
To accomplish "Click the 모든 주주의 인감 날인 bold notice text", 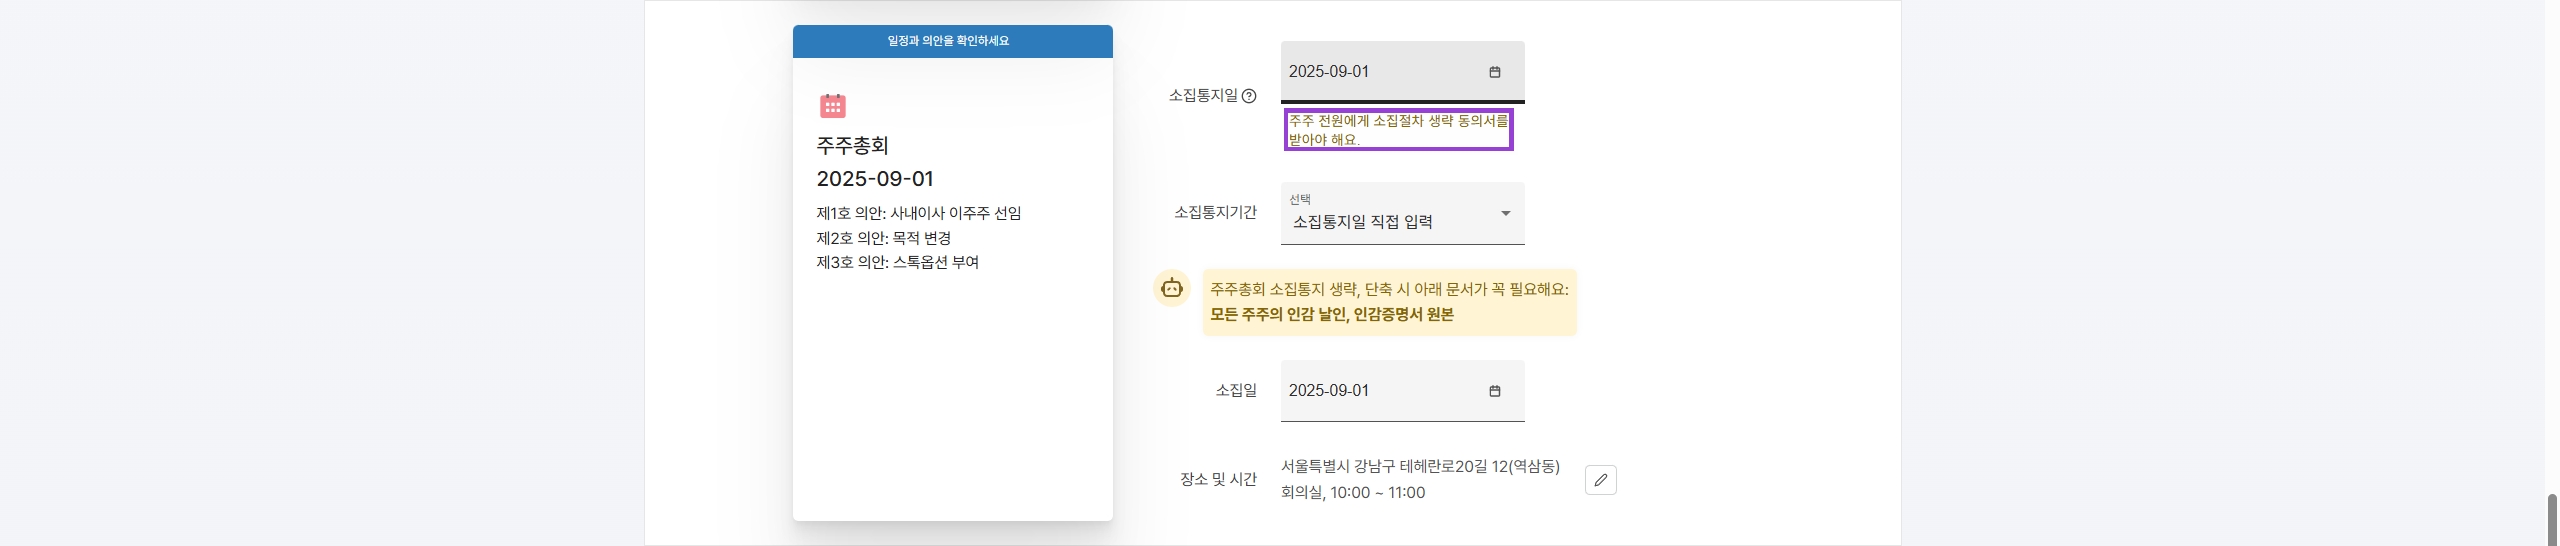I will [x=1332, y=314].
